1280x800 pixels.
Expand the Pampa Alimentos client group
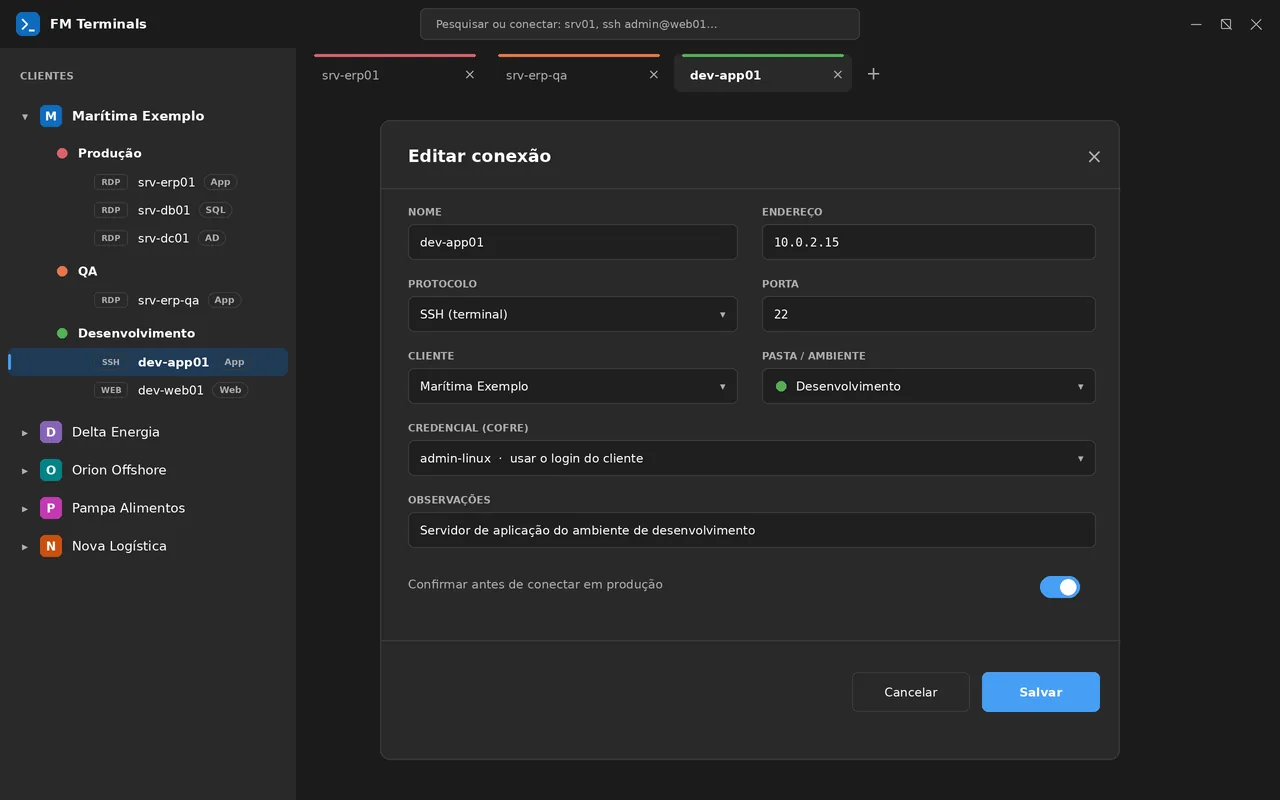pyautogui.click(x=25, y=509)
